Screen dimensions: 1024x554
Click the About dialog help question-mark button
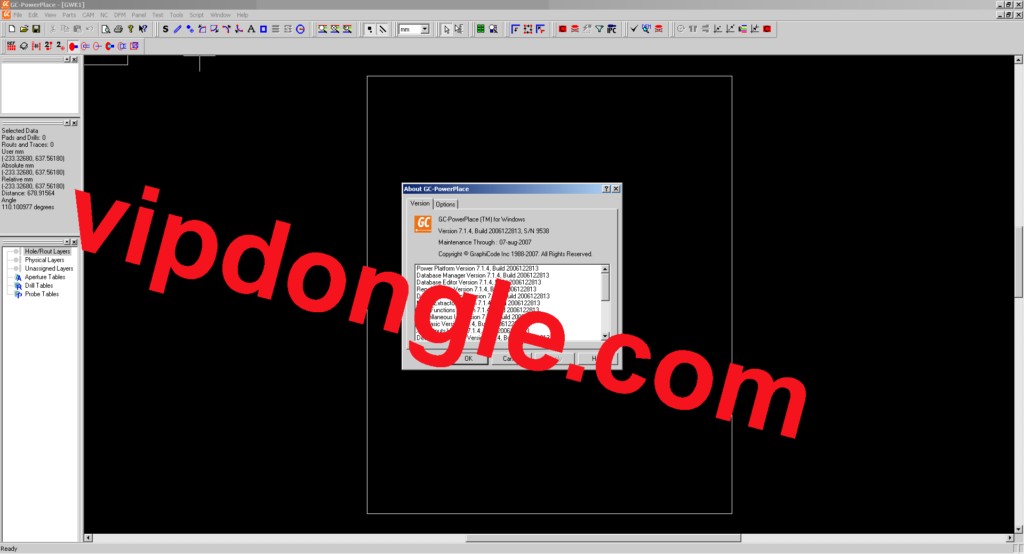(607, 188)
